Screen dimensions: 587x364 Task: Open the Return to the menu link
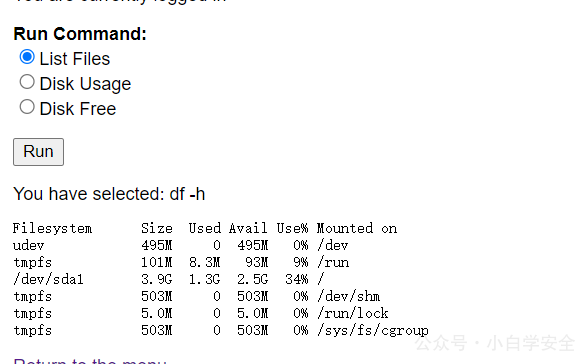tap(90, 361)
